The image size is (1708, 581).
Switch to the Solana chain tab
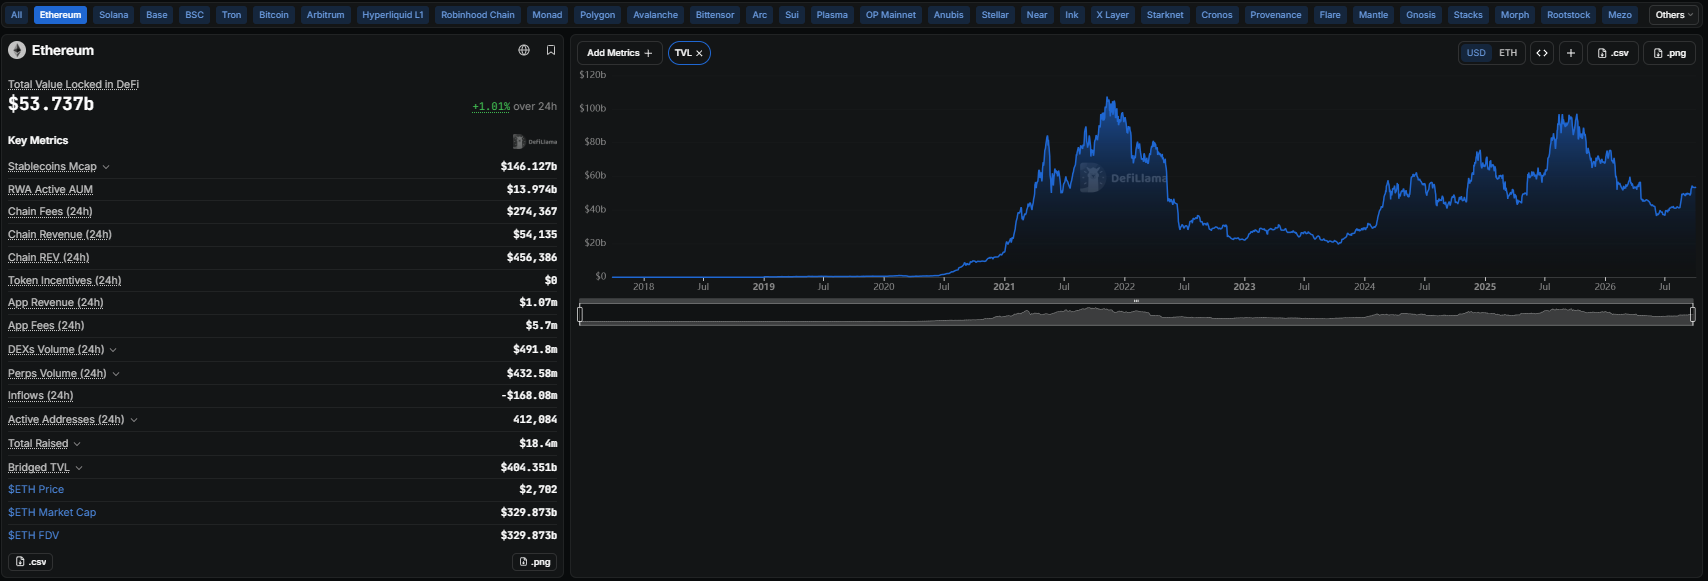click(114, 15)
